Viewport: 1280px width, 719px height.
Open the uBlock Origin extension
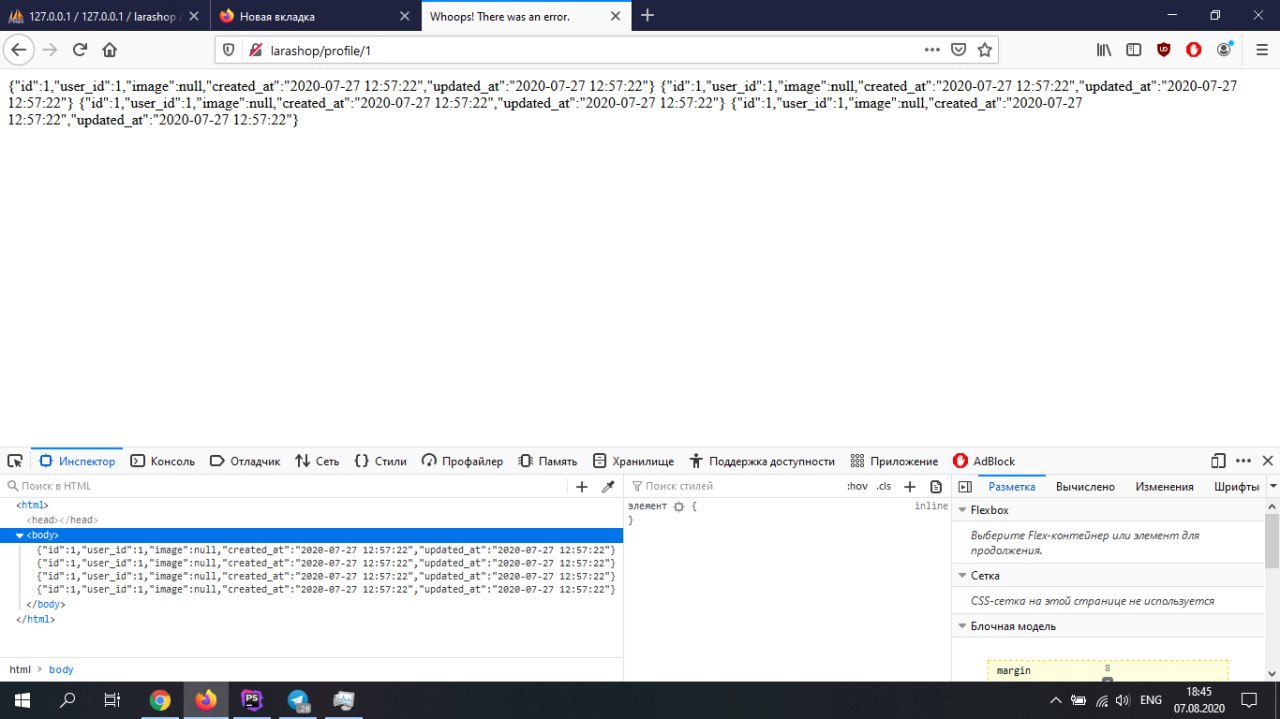[1164, 49]
